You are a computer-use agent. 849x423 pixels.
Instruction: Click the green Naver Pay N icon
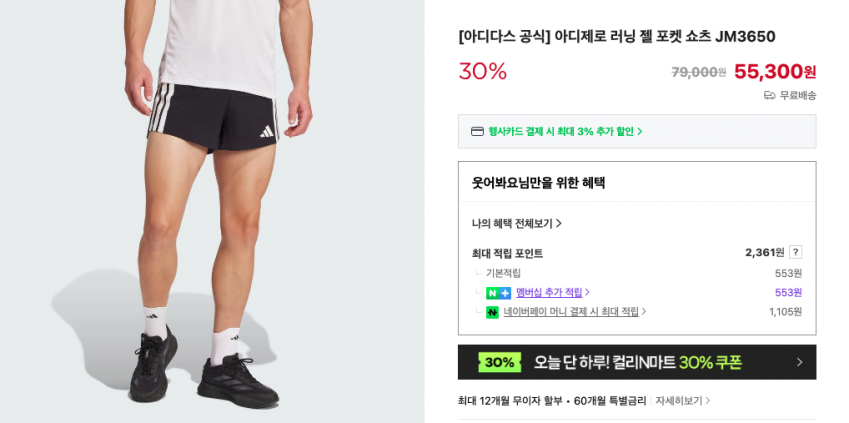pyautogui.click(x=492, y=313)
